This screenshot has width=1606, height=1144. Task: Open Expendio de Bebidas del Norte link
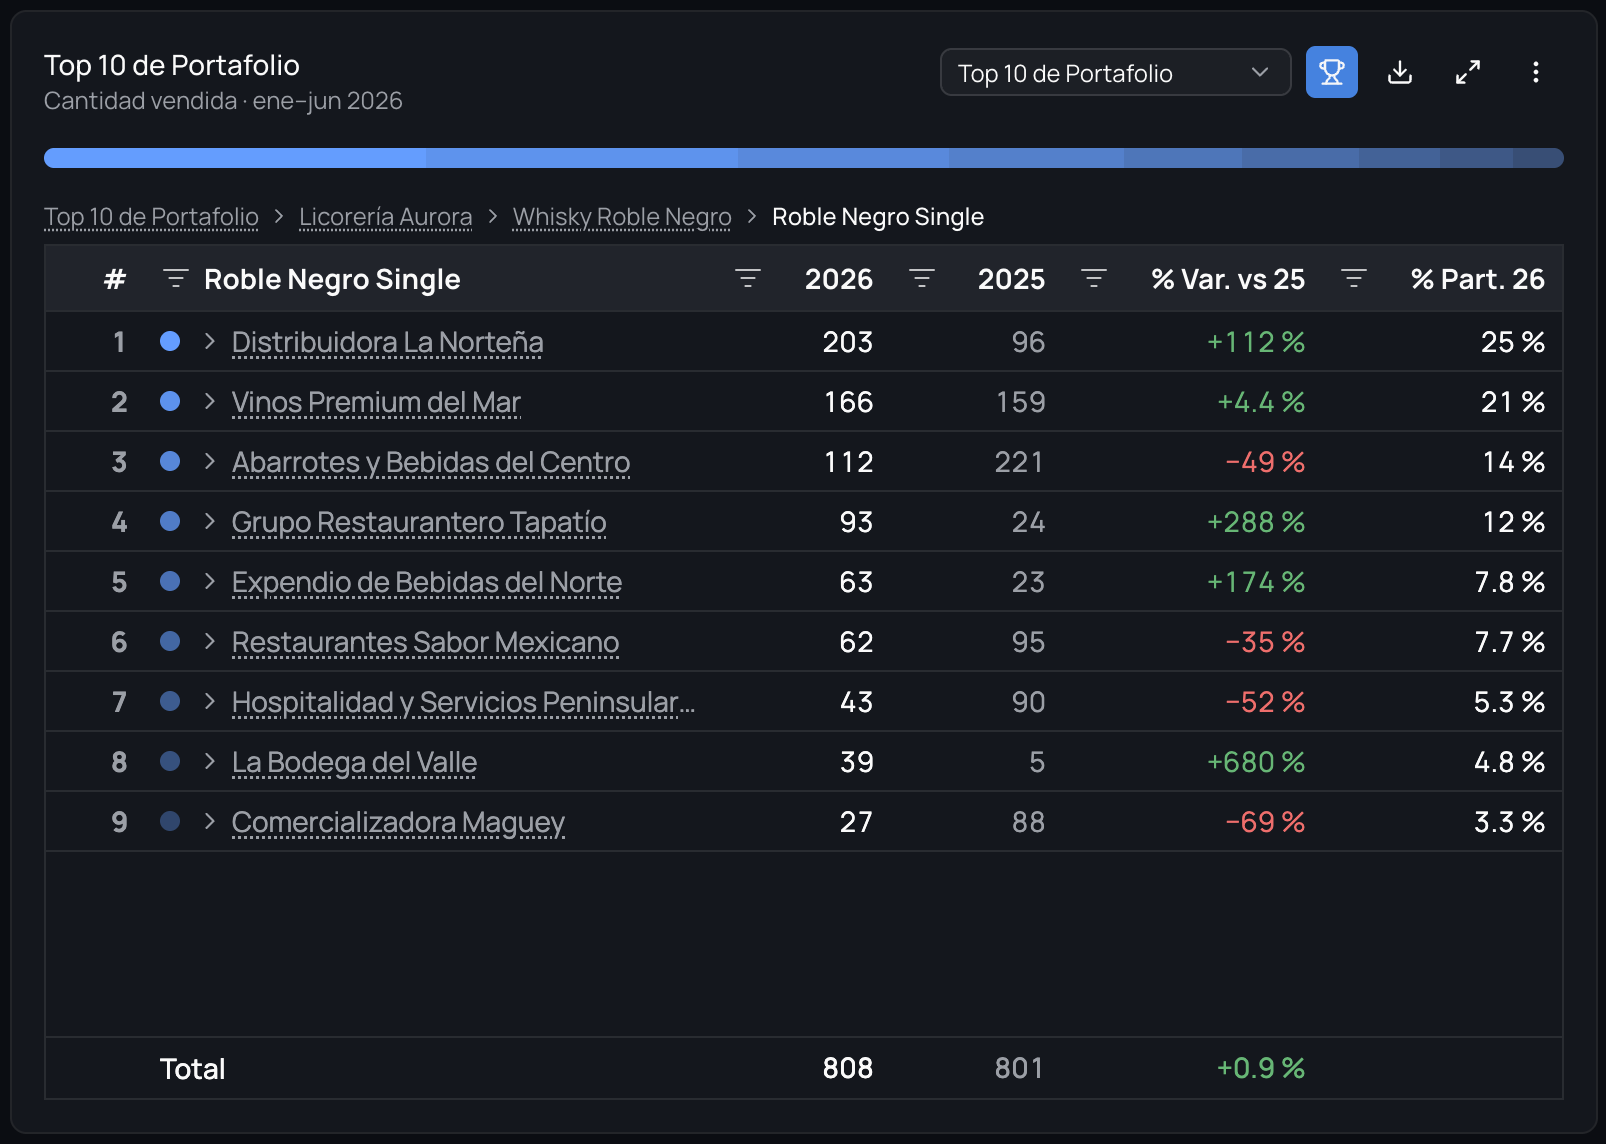pos(427,582)
